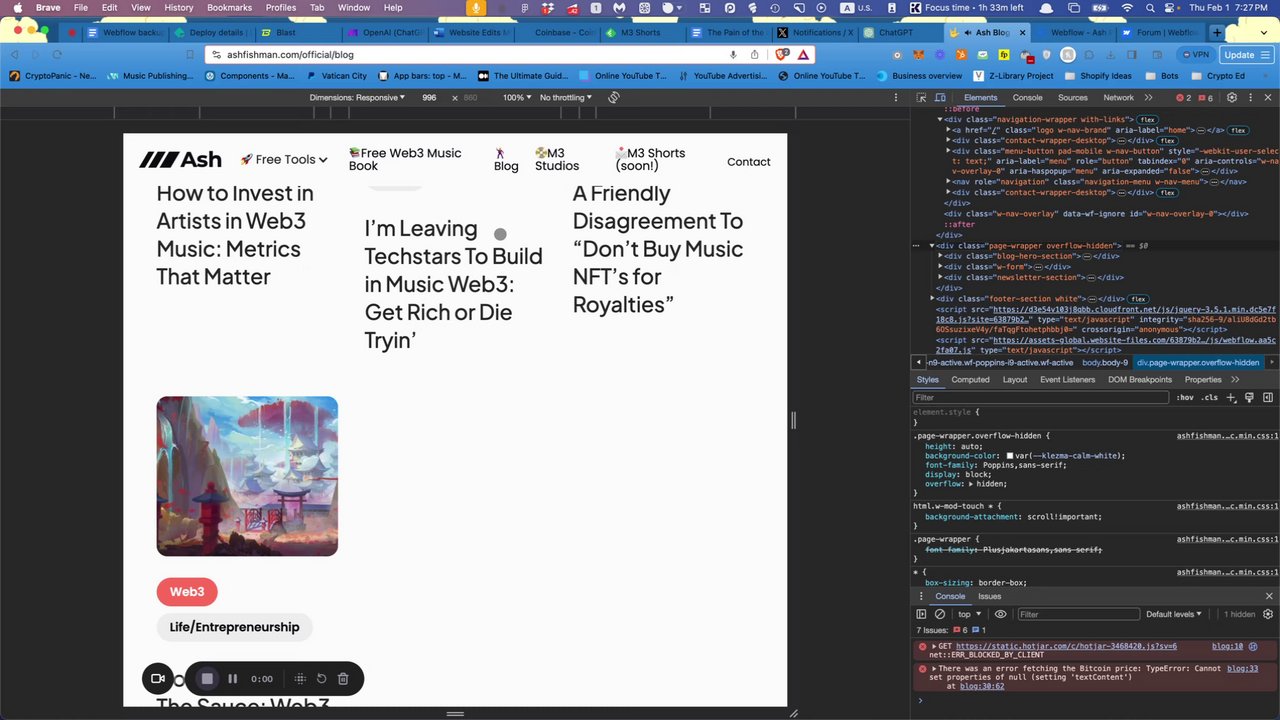Click the console Filter field

coord(1077,614)
